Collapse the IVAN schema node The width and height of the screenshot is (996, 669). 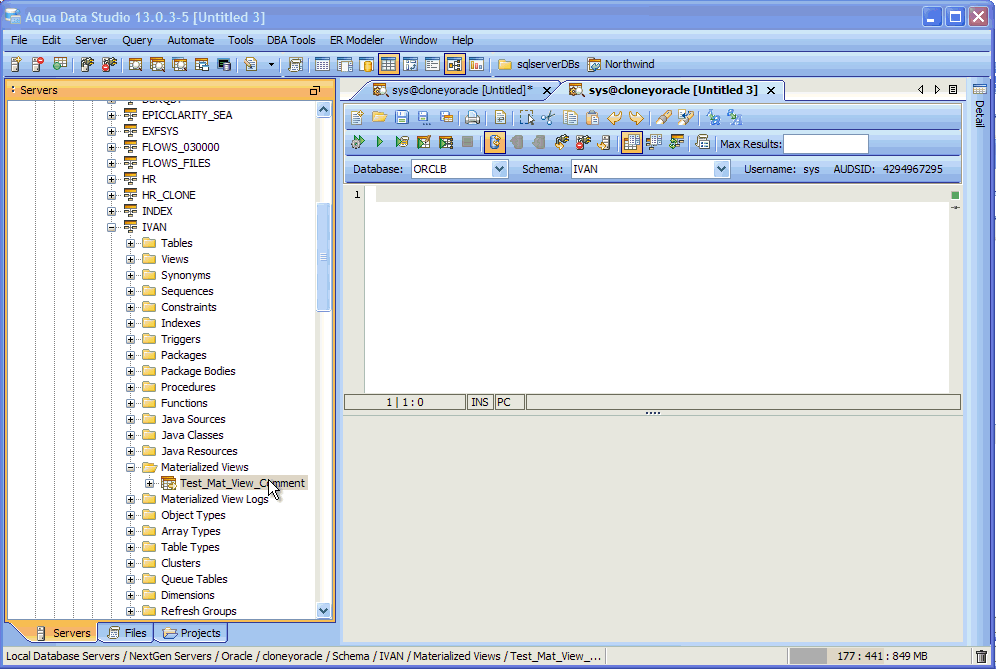(x=112, y=227)
